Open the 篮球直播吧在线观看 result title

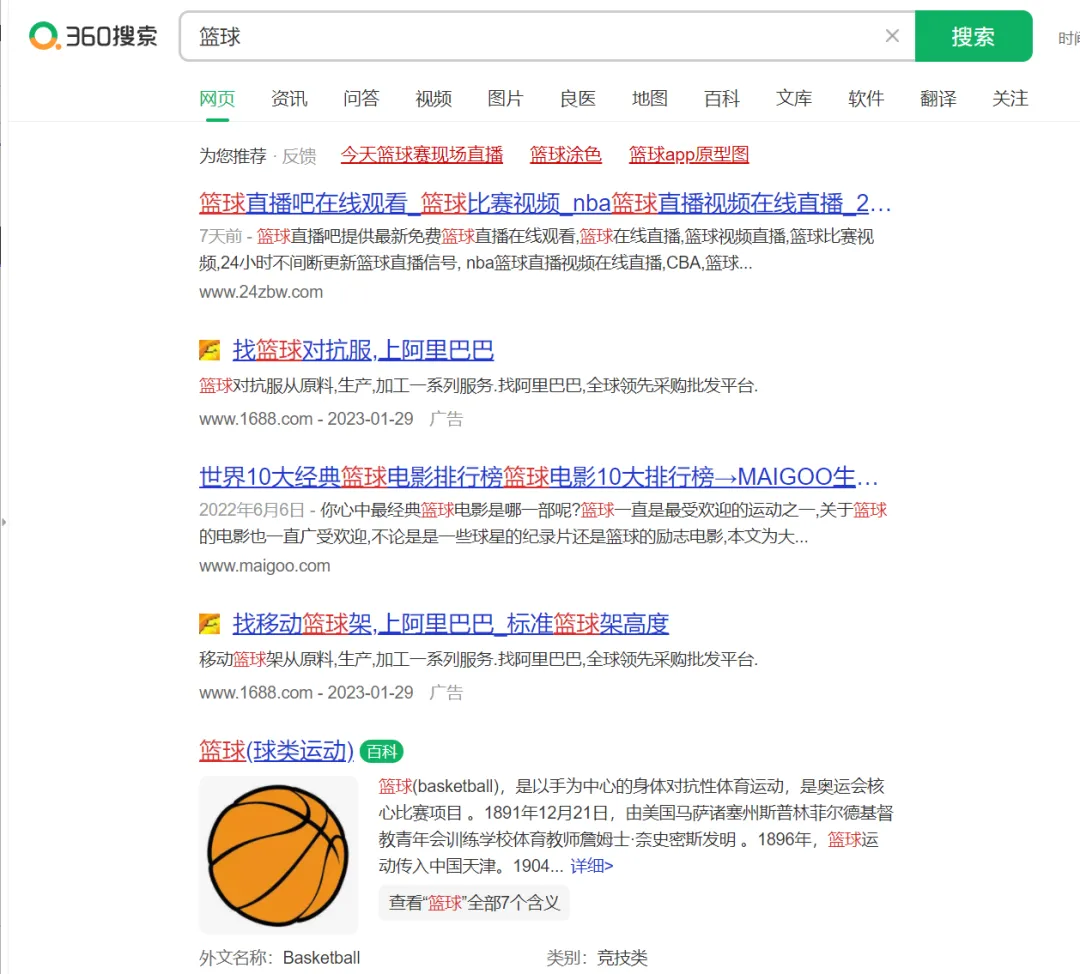coord(545,203)
